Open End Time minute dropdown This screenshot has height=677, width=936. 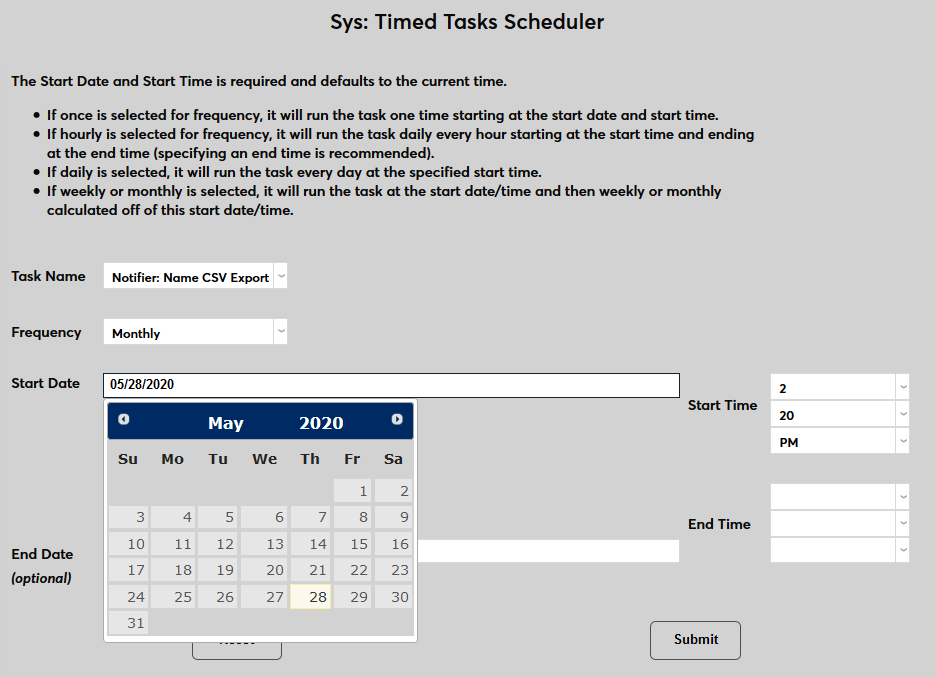840,524
